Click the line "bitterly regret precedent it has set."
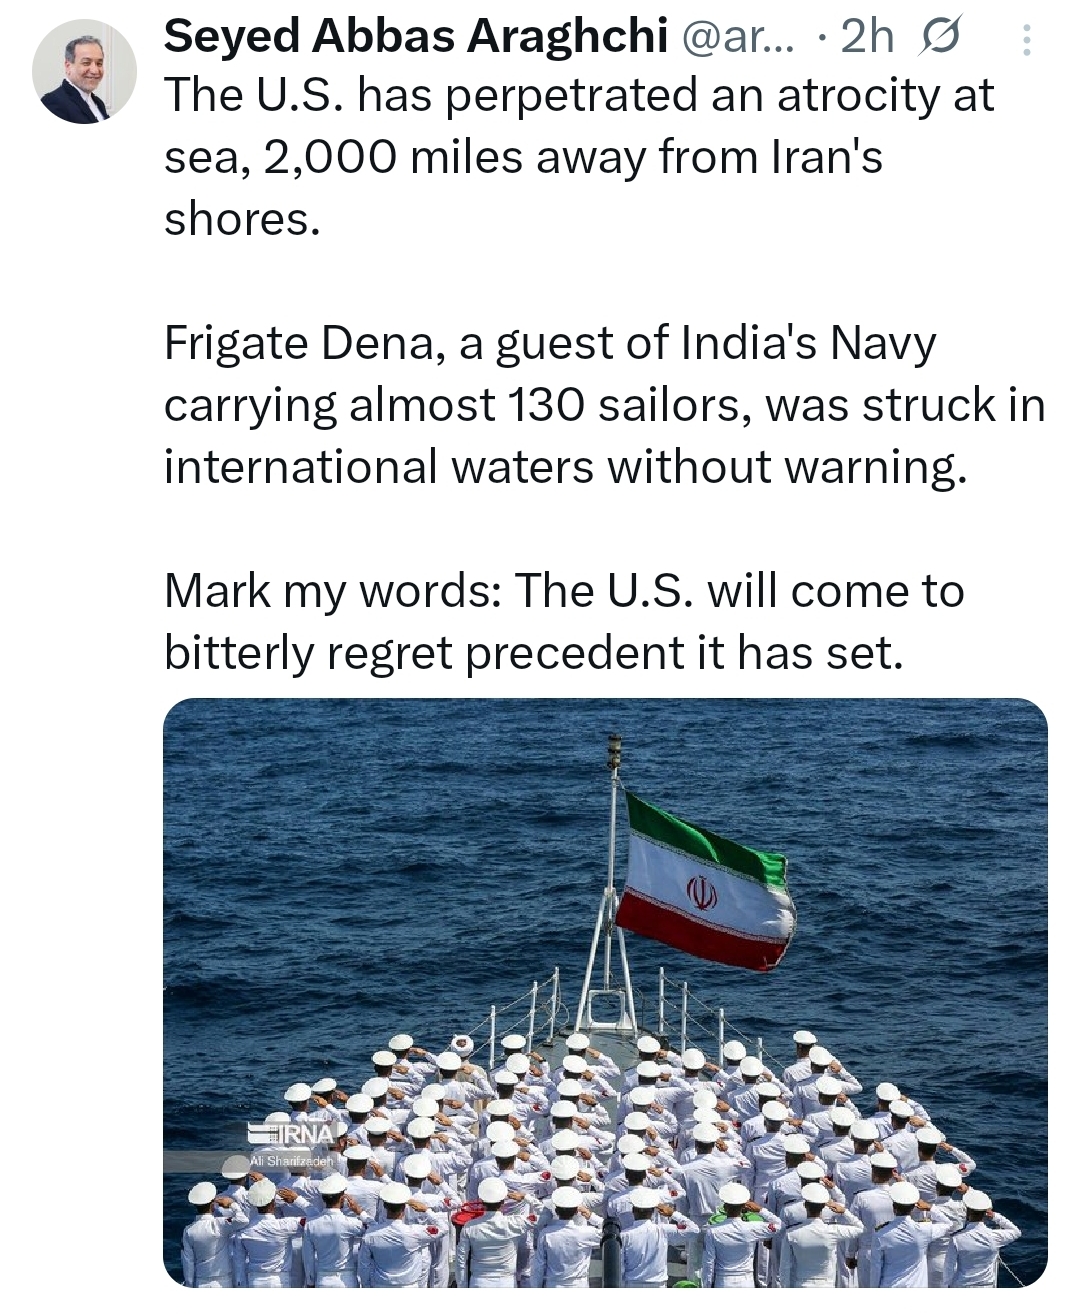1080x1314 pixels. point(533,652)
